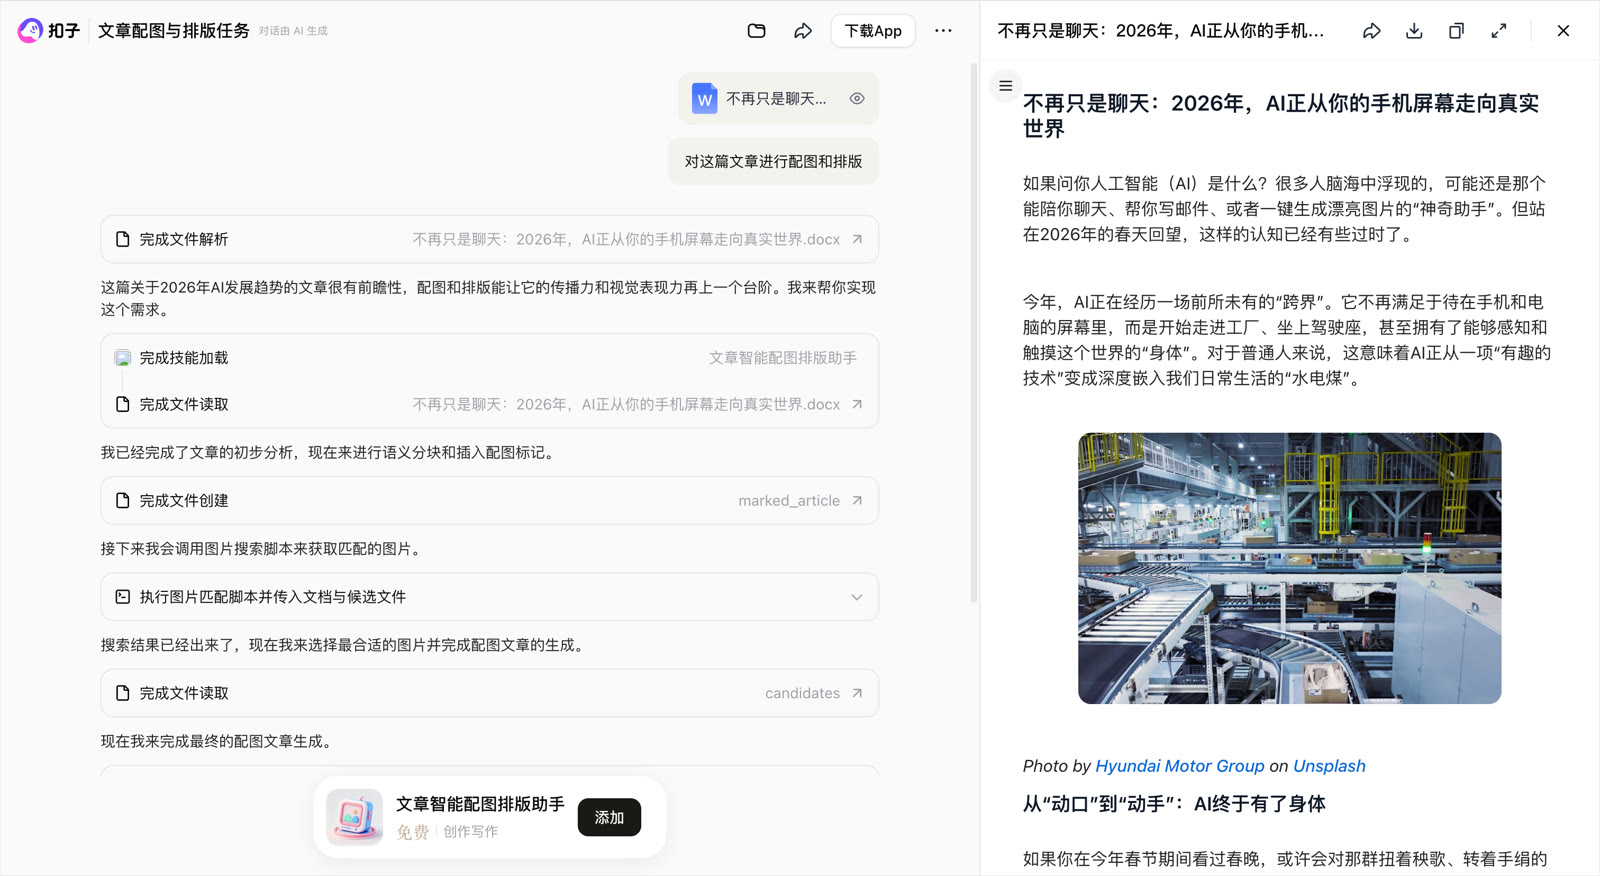Image resolution: width=1600 pixels, height=876 pixels.
Task: Expand preview panel to fullscreen
Action: coord(1498,31)
